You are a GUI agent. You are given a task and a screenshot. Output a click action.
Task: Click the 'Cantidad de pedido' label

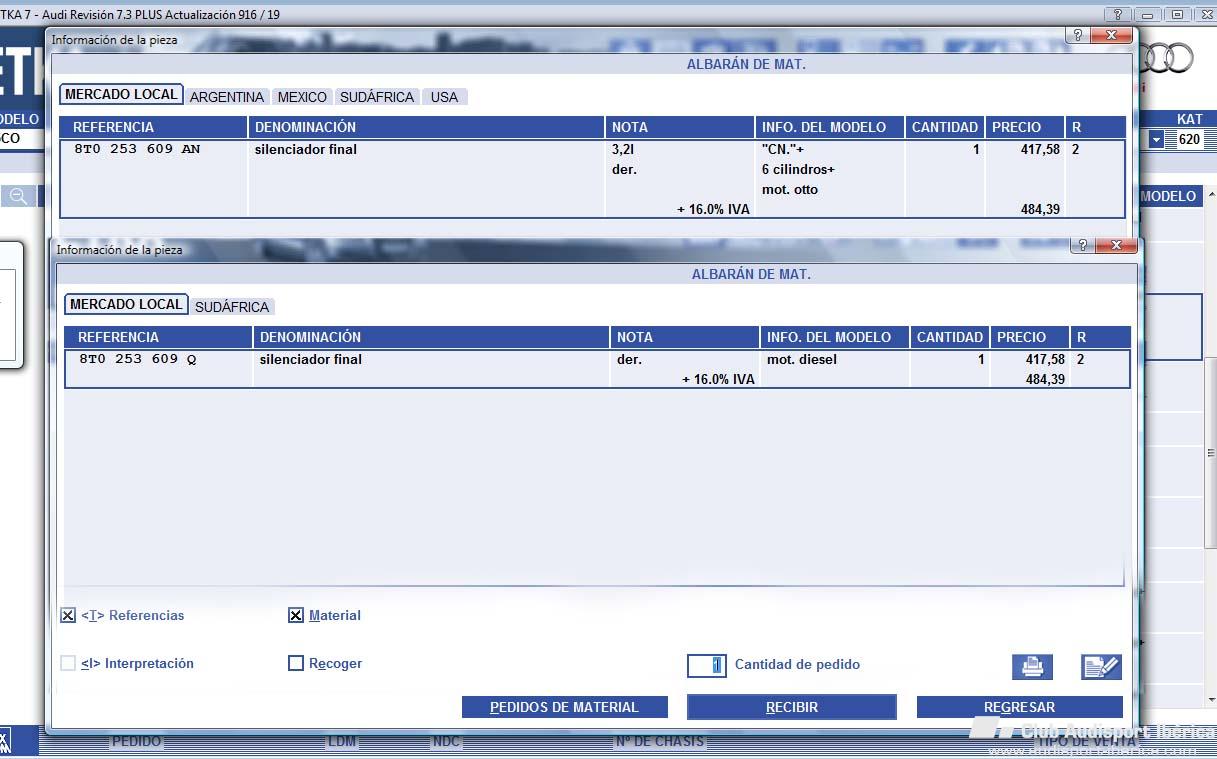coord(797,665)
